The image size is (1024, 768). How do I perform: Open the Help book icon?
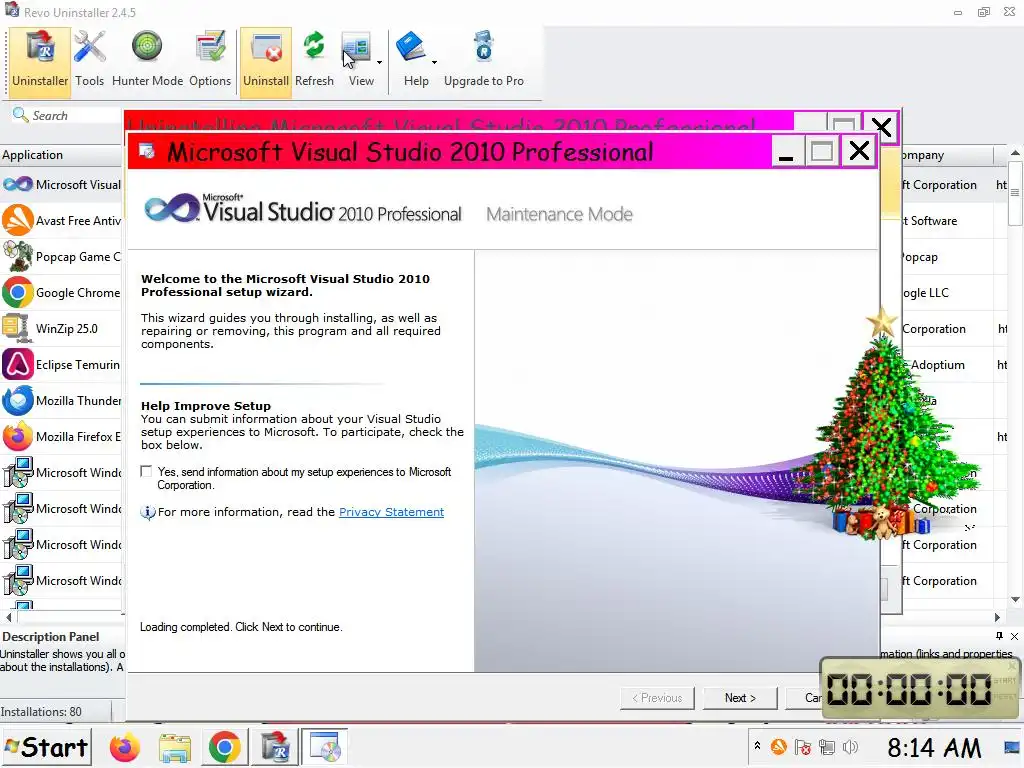[x=411, y=48]
